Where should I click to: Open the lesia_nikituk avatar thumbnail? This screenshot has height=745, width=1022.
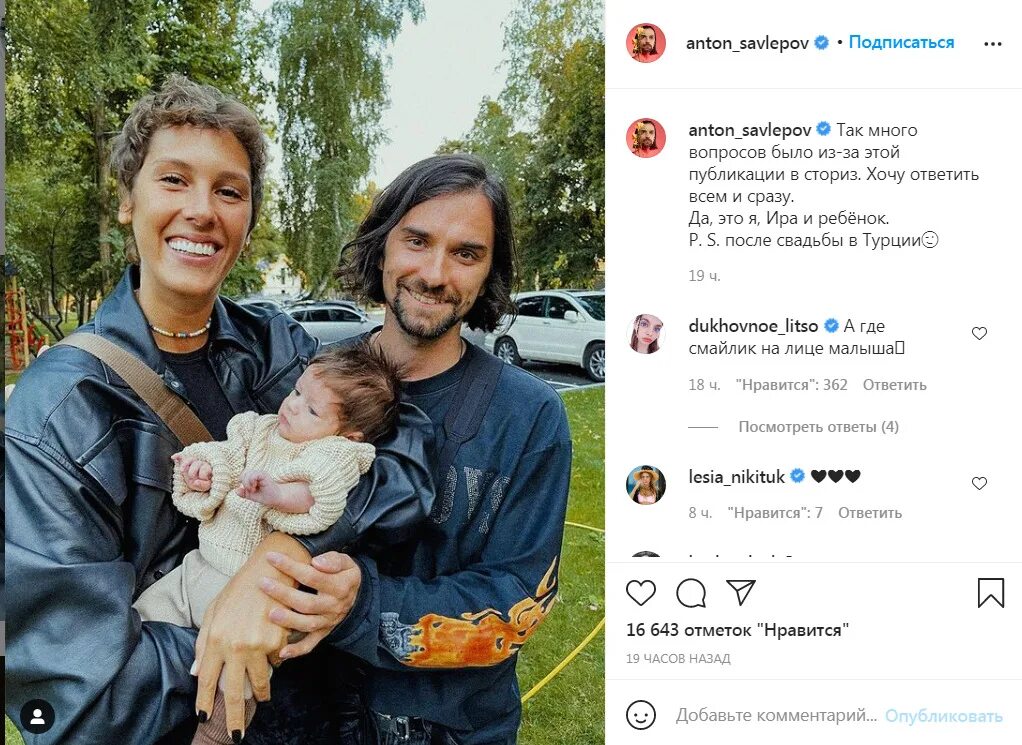[x=646, y=485]
